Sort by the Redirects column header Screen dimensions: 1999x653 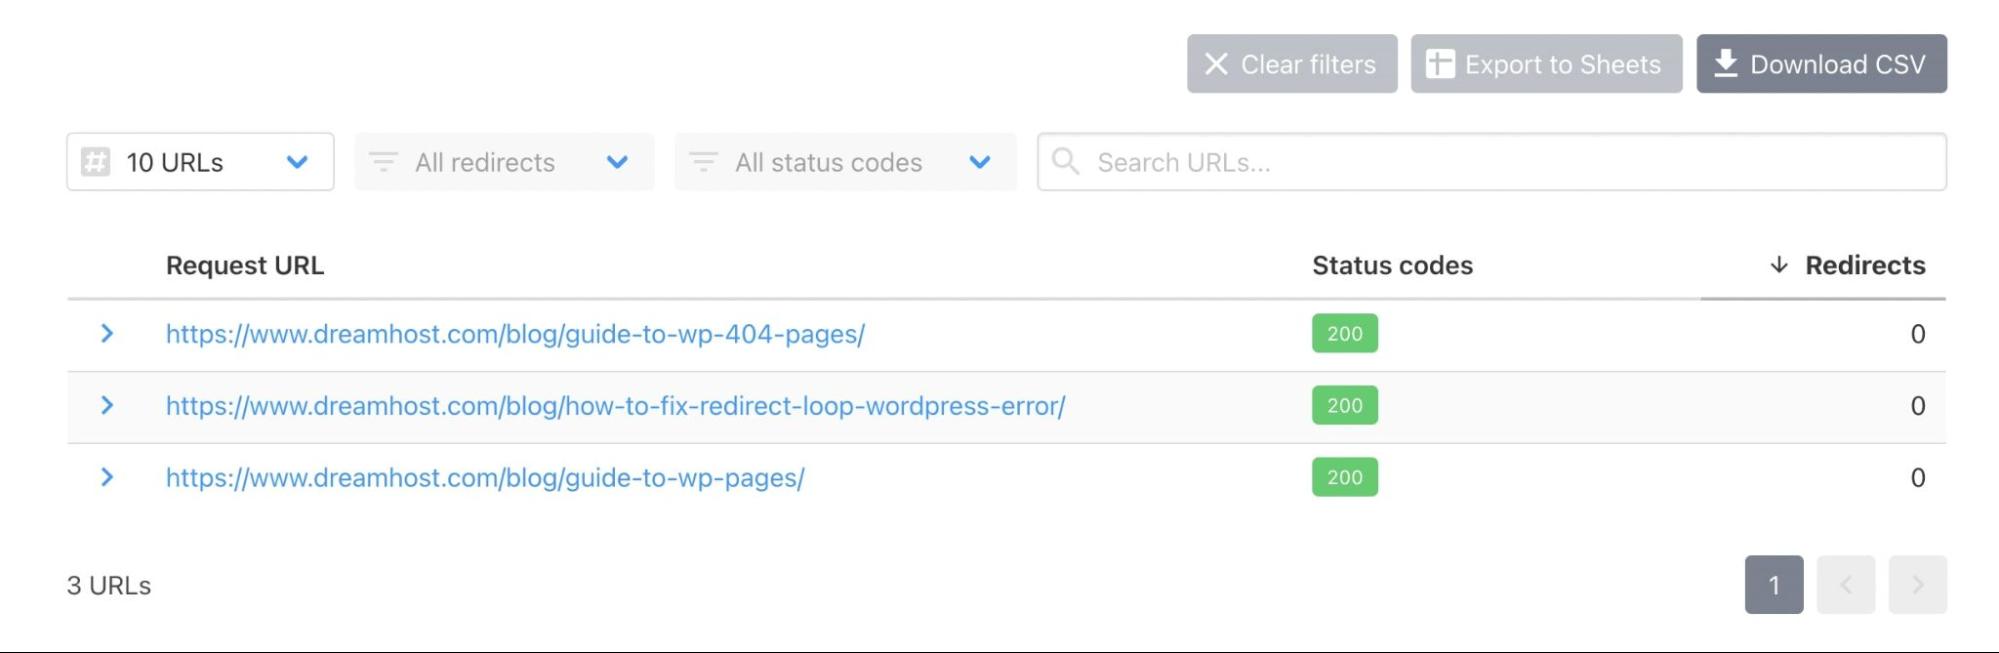click(1864, 265)
